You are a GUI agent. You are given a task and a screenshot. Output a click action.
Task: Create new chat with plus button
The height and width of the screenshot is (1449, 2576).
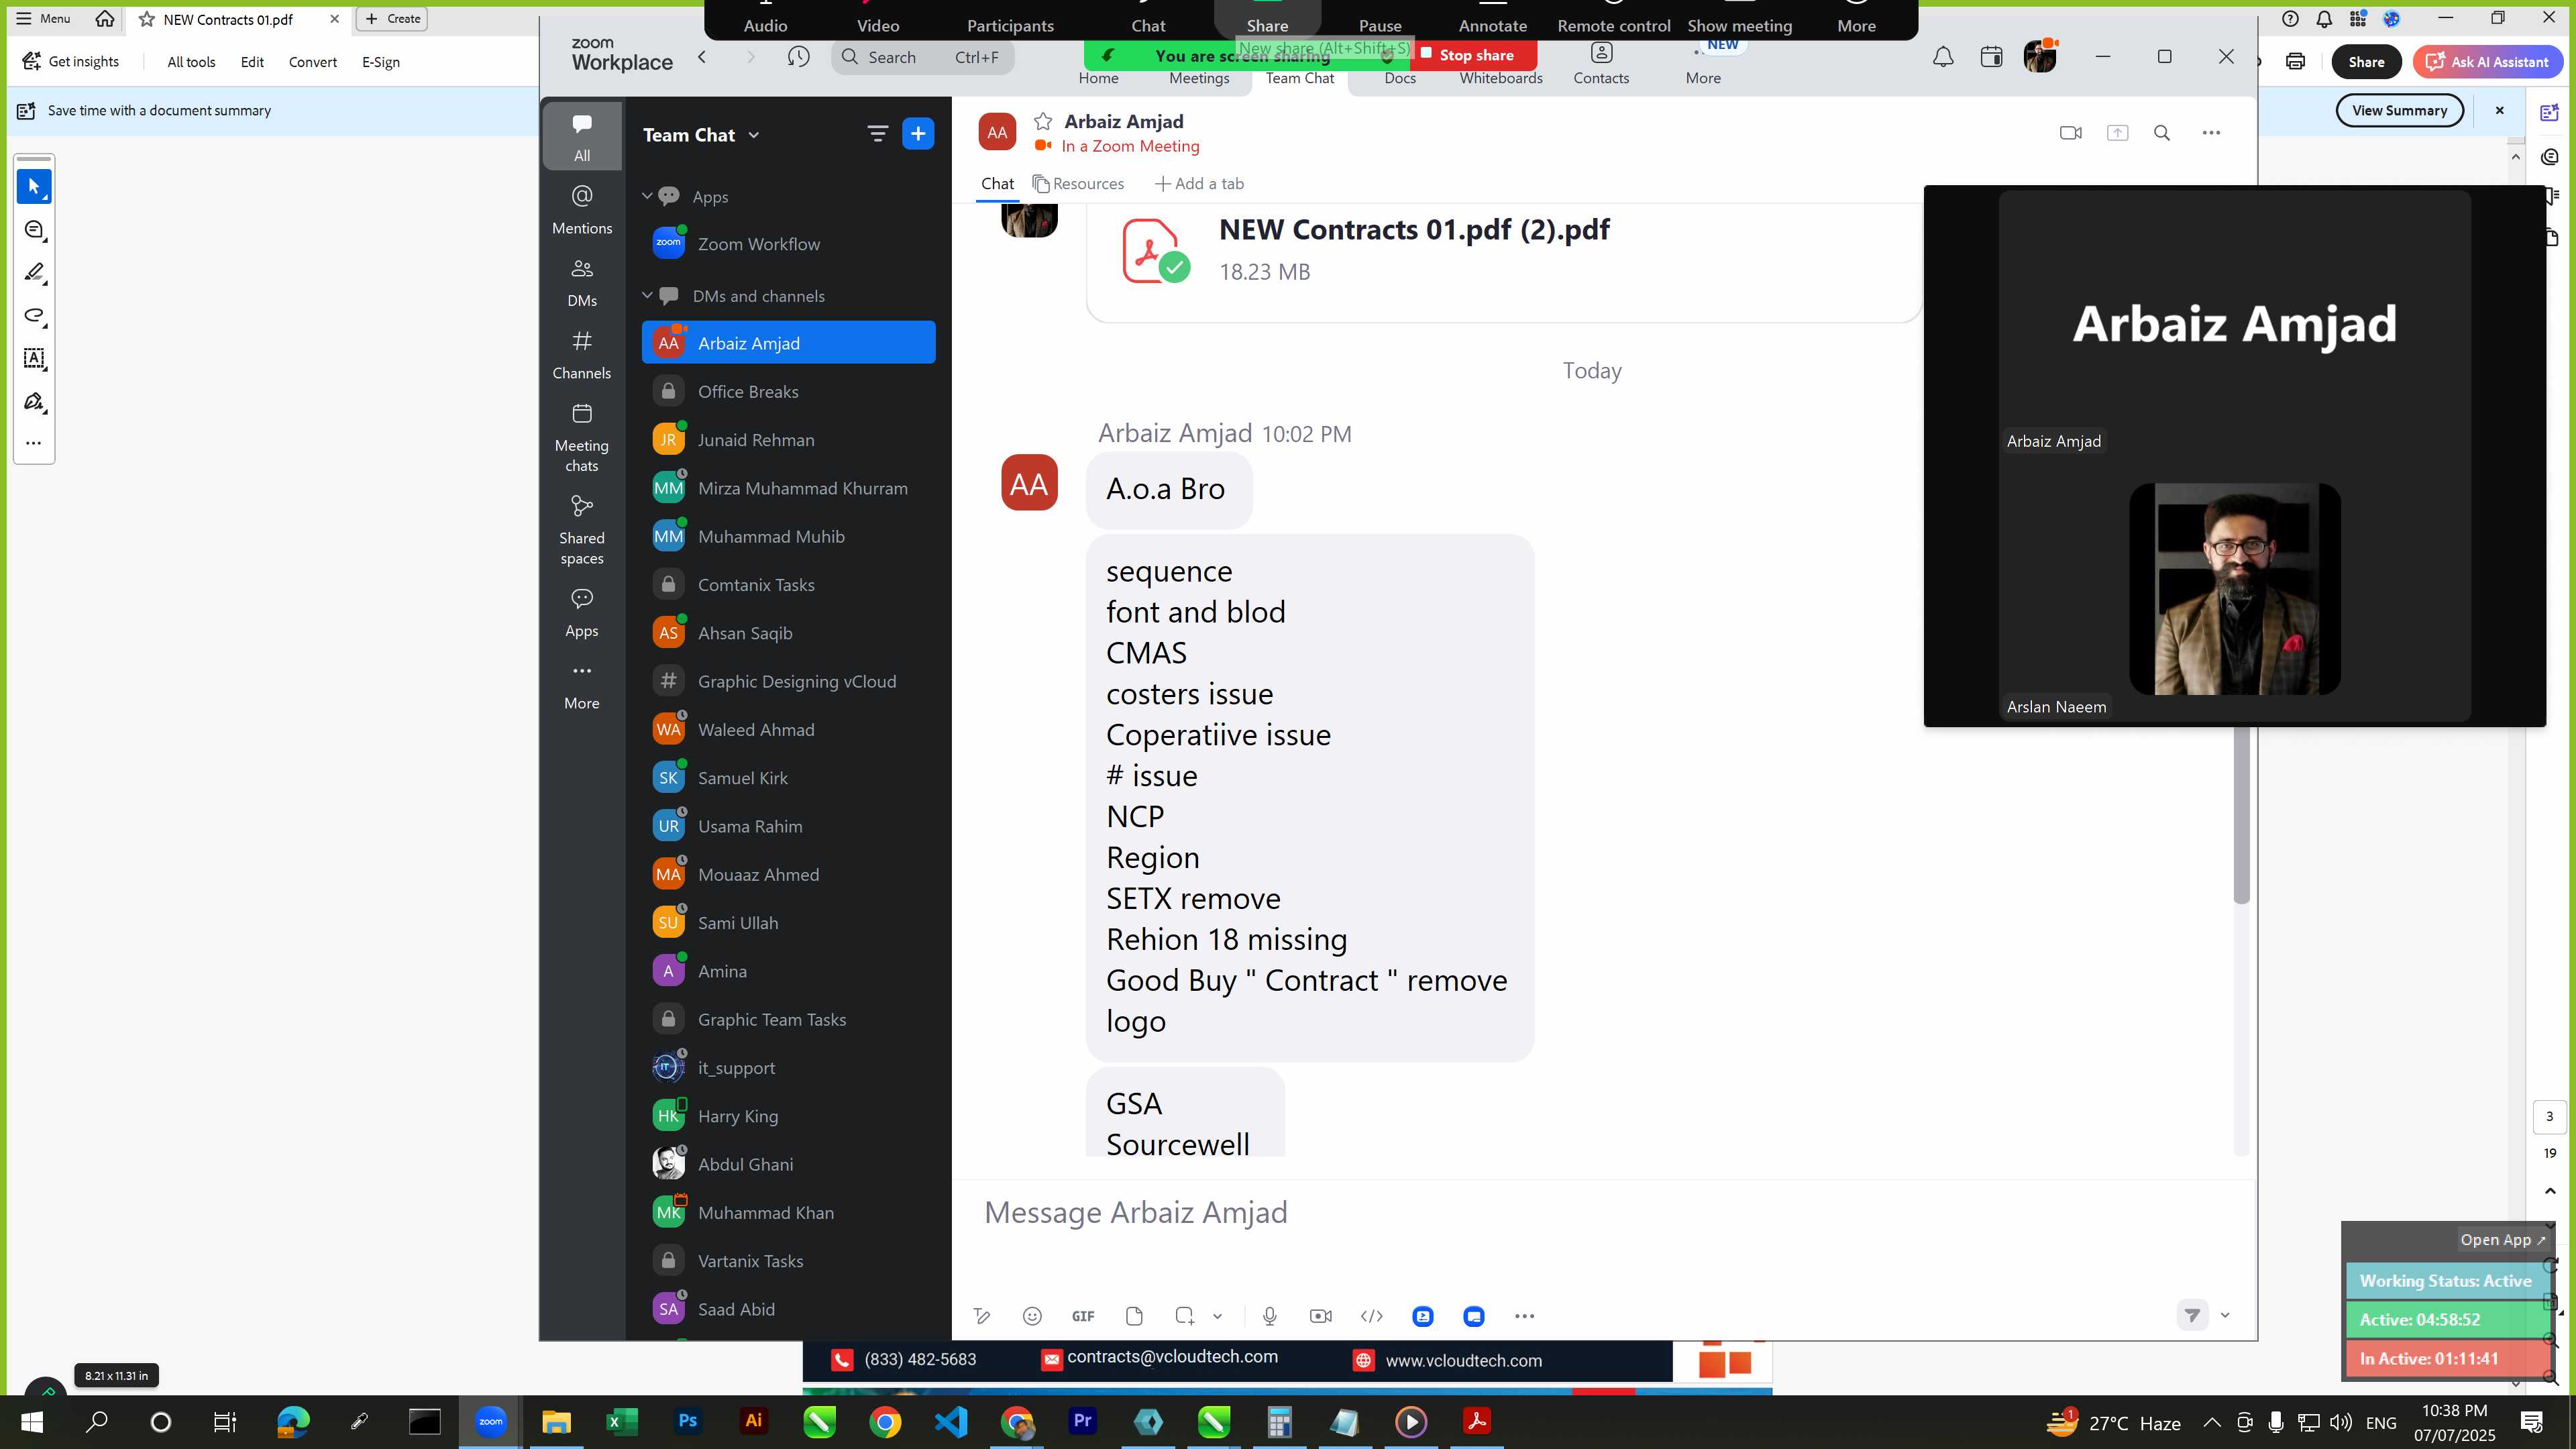918,133
